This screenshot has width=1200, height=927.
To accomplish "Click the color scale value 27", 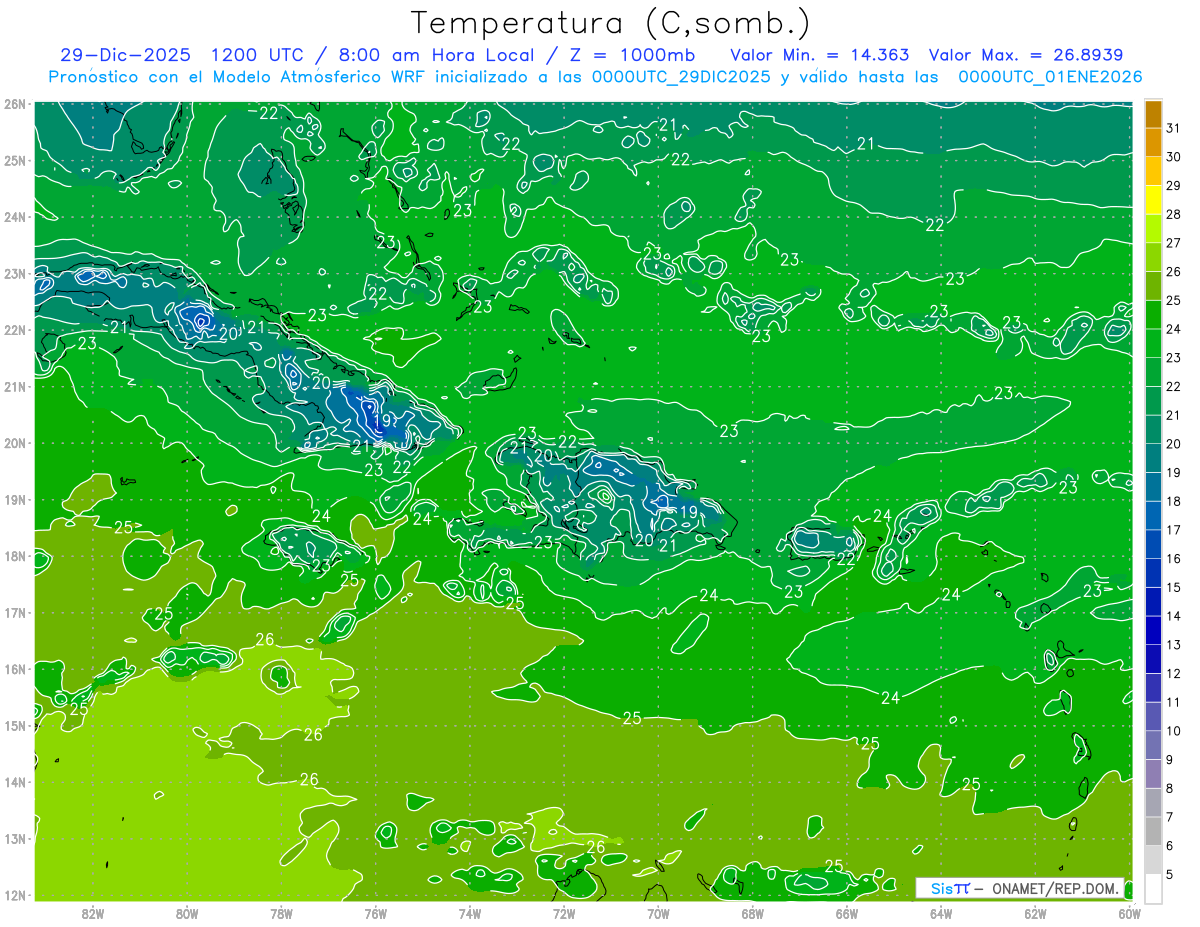I will click(1174, 243).
